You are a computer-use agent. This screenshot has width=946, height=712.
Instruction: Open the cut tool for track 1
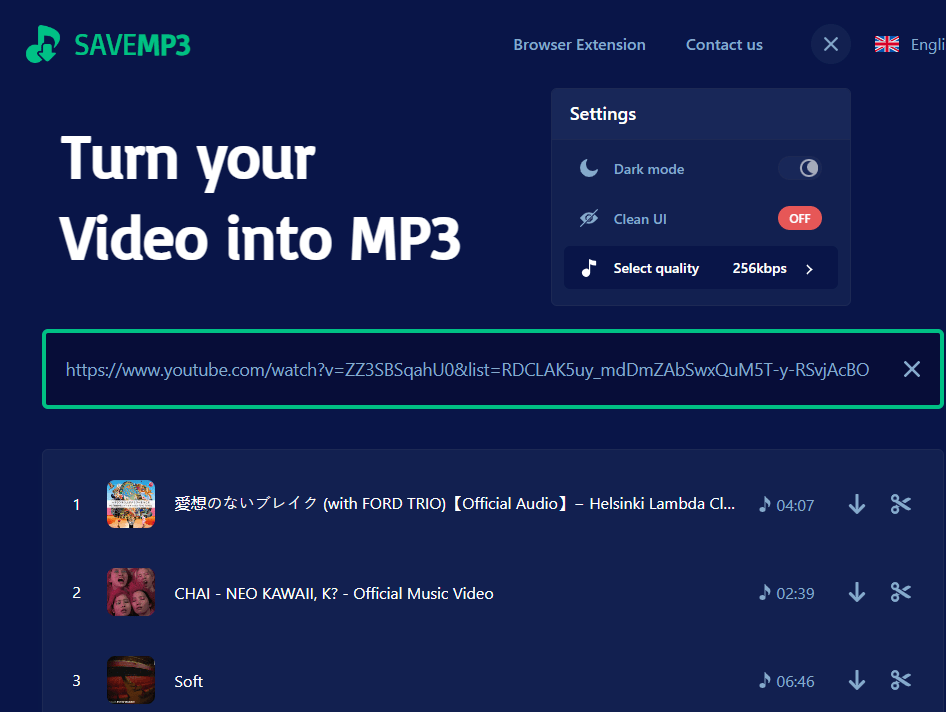[900, 505]
